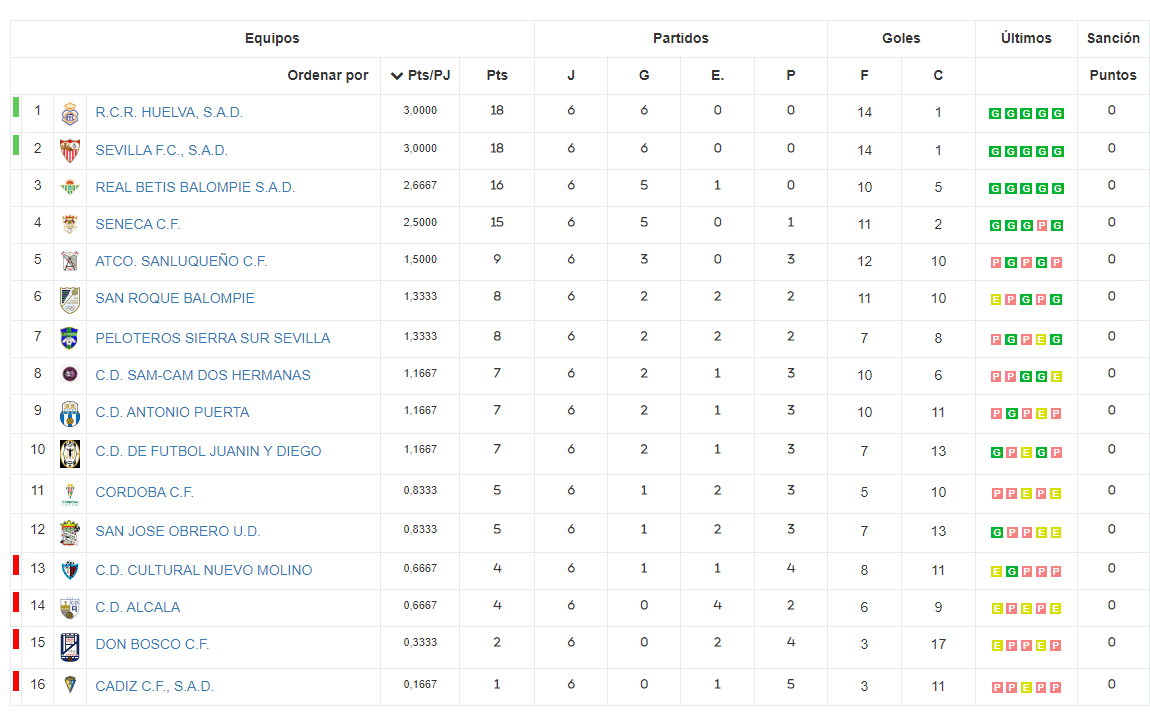Sort by F goals for column
This screenshot has height=717, width=1150.
click(x=864, y=76)
